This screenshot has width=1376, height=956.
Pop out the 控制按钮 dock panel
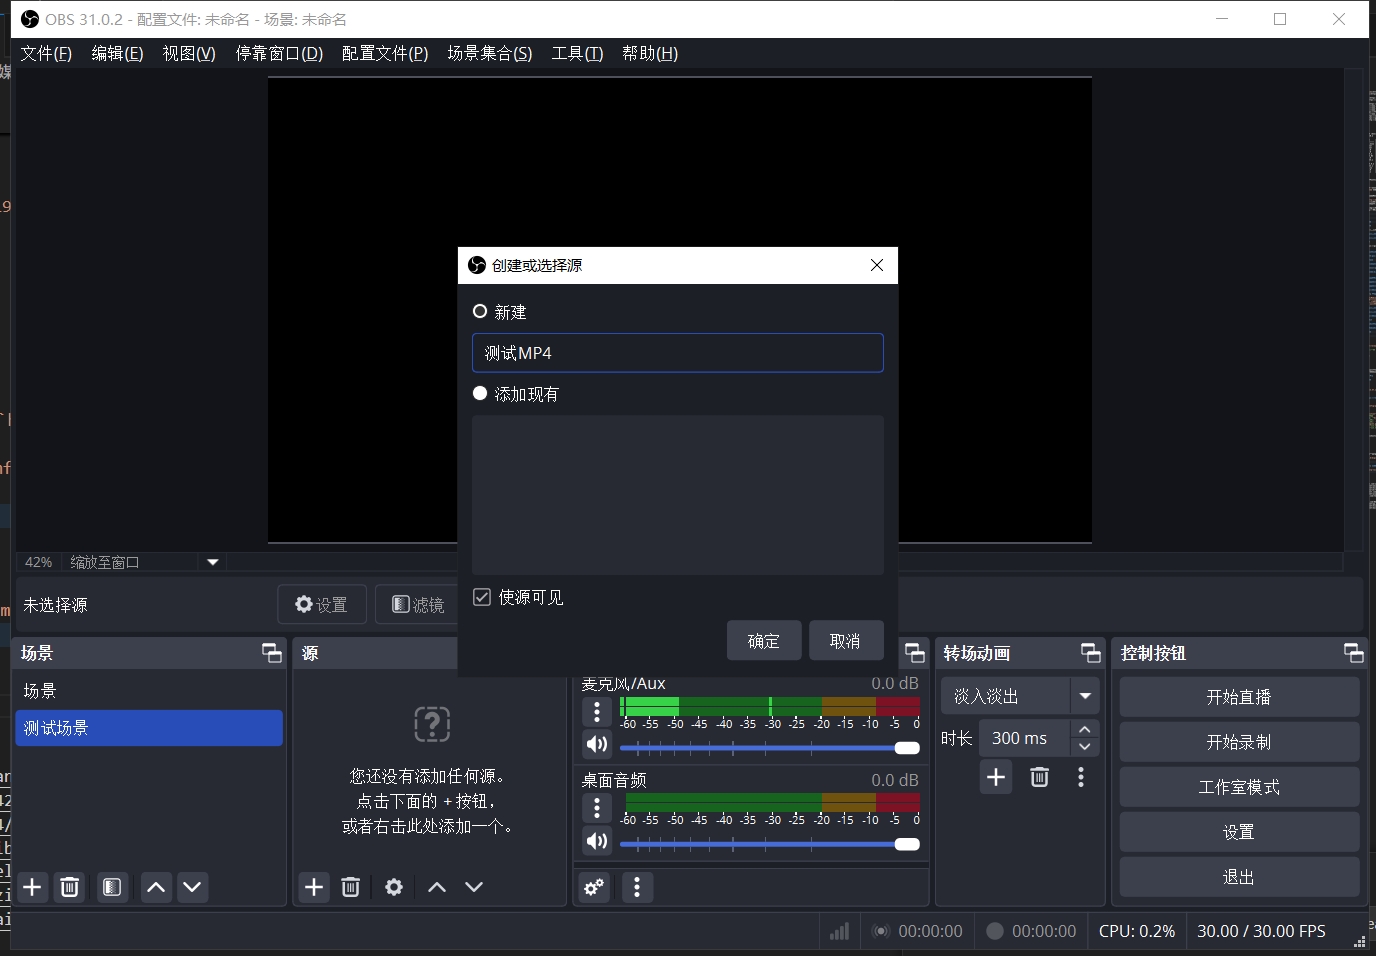[1353, 653]
